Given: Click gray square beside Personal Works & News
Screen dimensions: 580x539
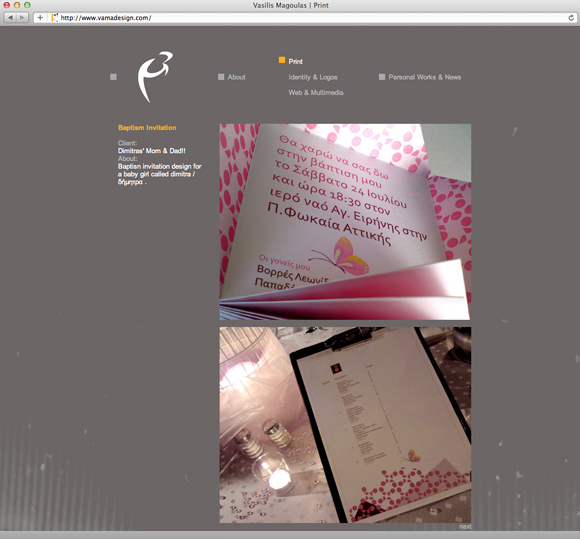Looking at the screenshot, I should [382, 77].
